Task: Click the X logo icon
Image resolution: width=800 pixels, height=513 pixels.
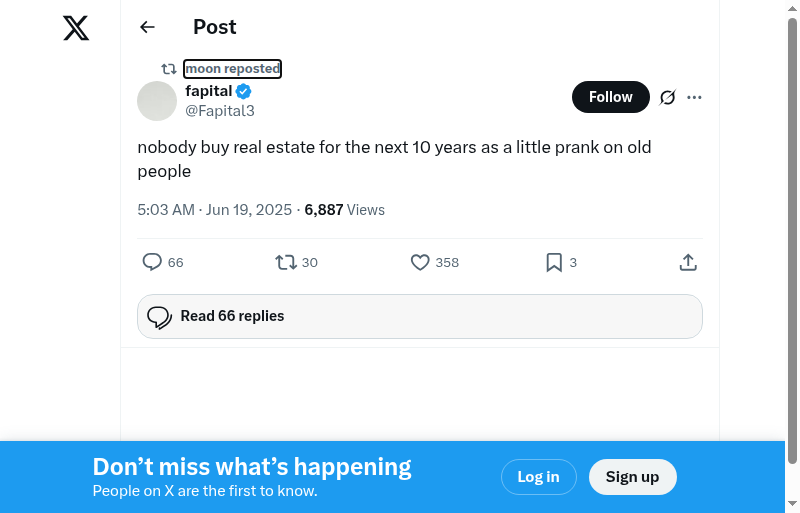Action: point(76,28)
